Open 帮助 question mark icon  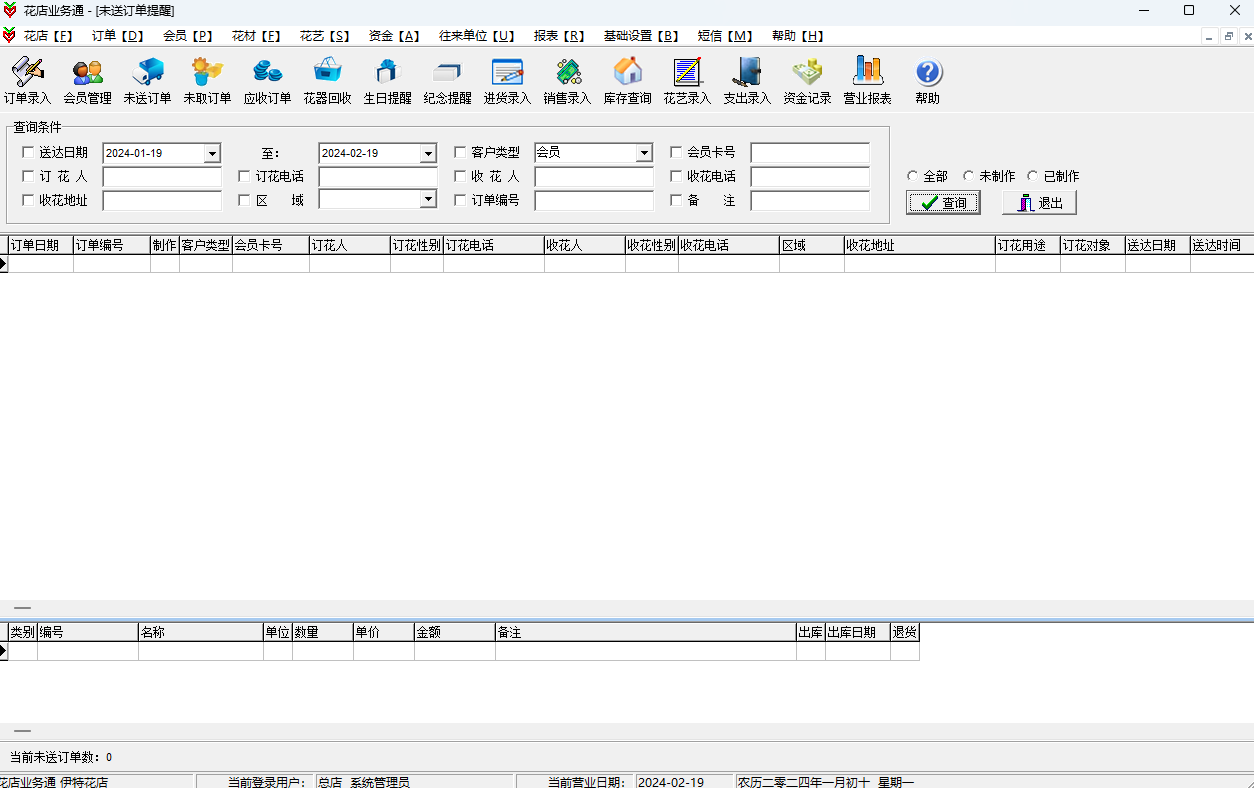pyautogui.click(x=927, y=72)
